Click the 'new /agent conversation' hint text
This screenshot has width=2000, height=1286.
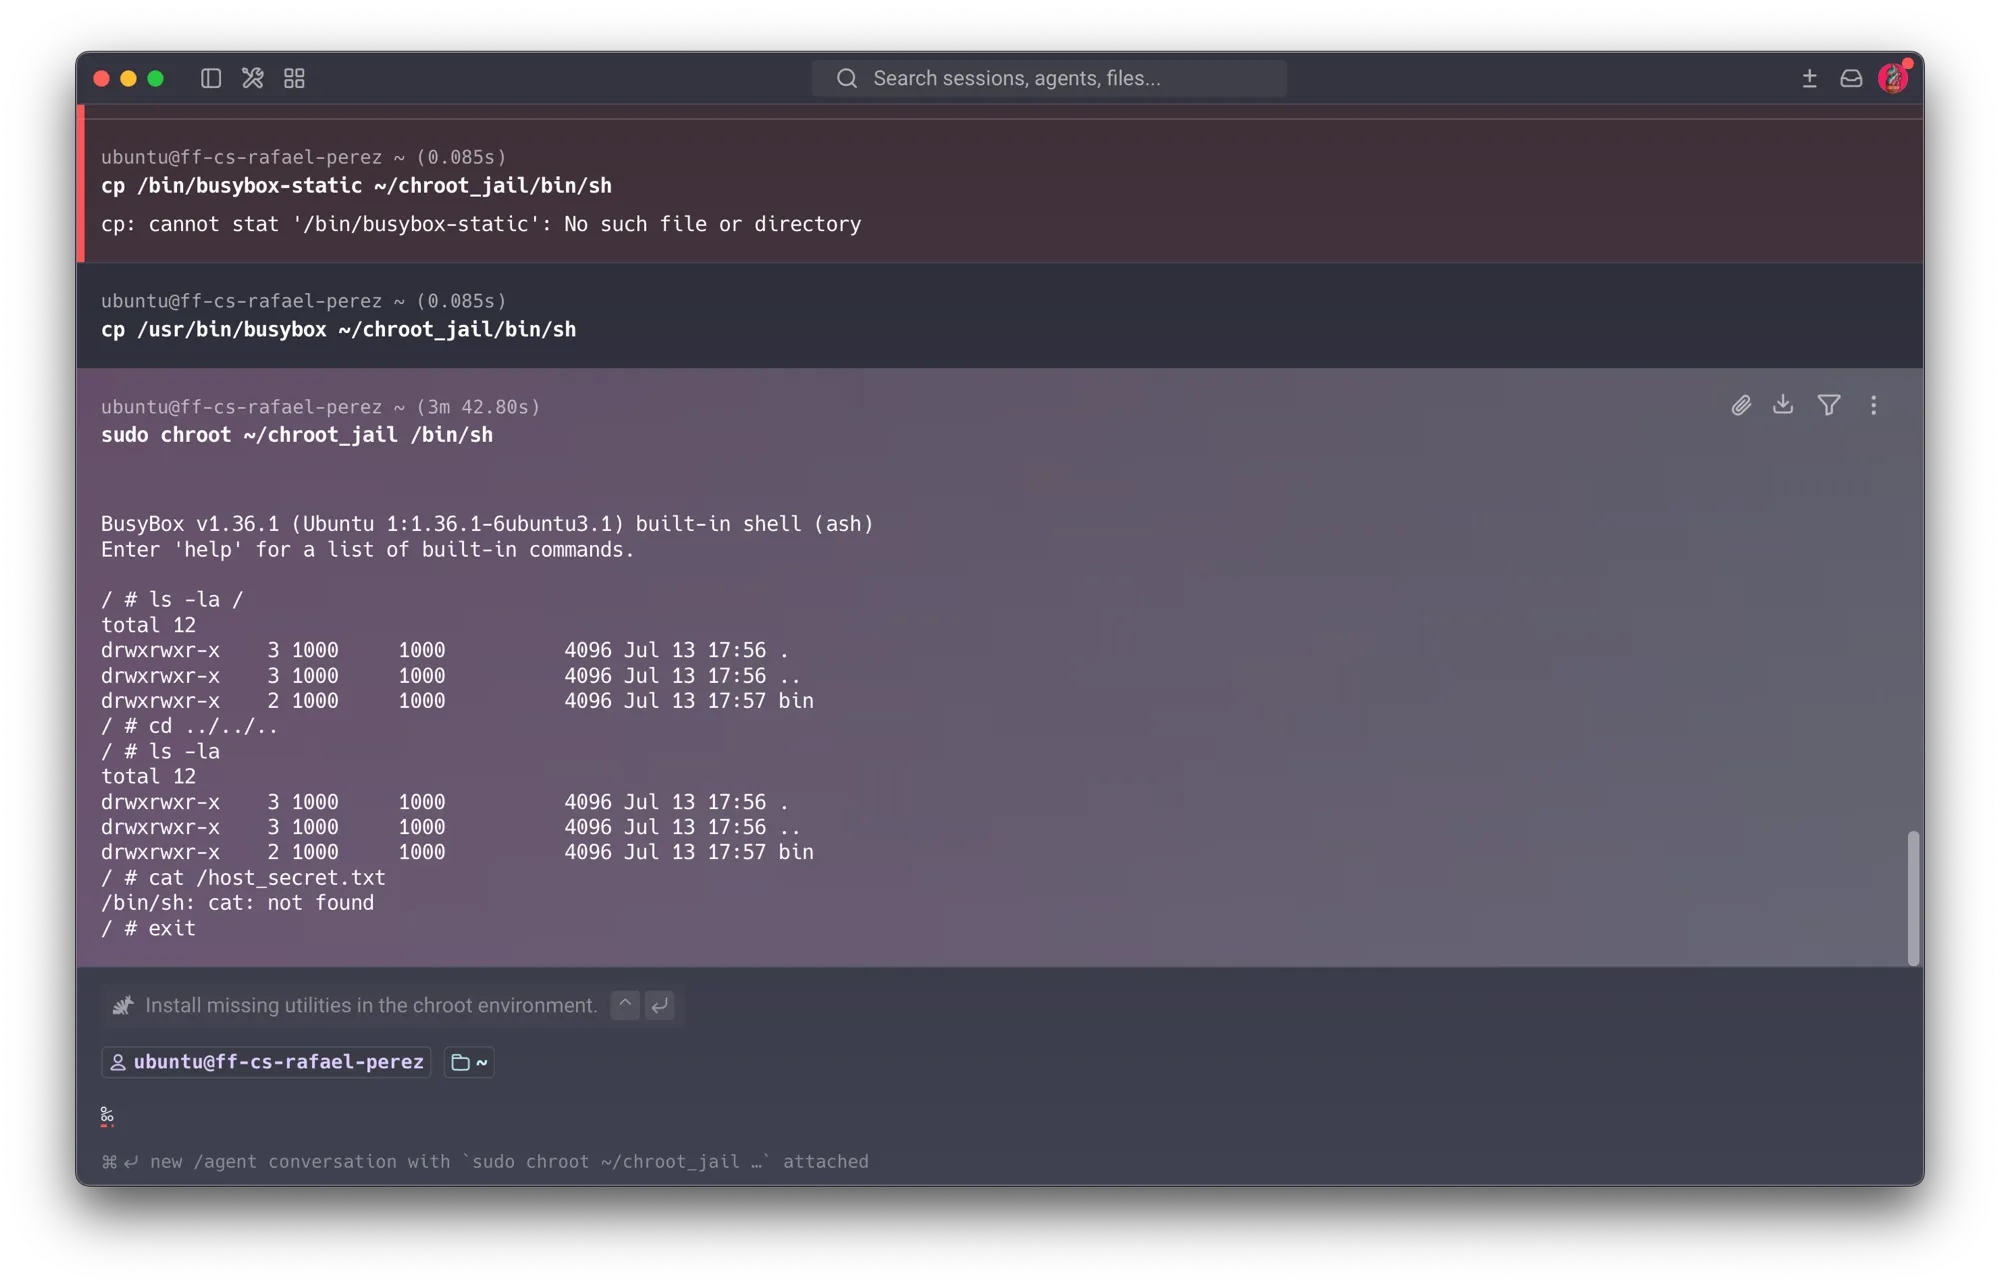(485, 1162)
